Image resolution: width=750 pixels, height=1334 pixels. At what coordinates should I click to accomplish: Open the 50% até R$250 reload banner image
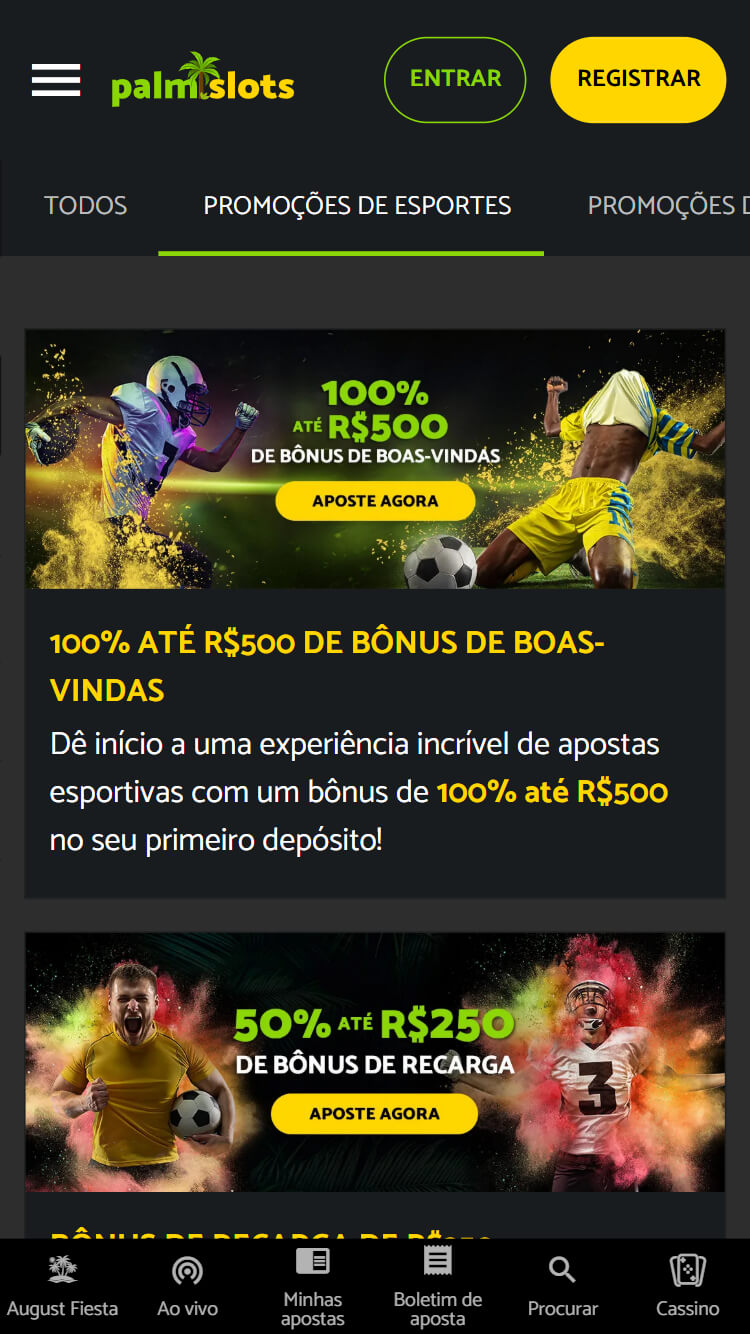(375, 1062)
